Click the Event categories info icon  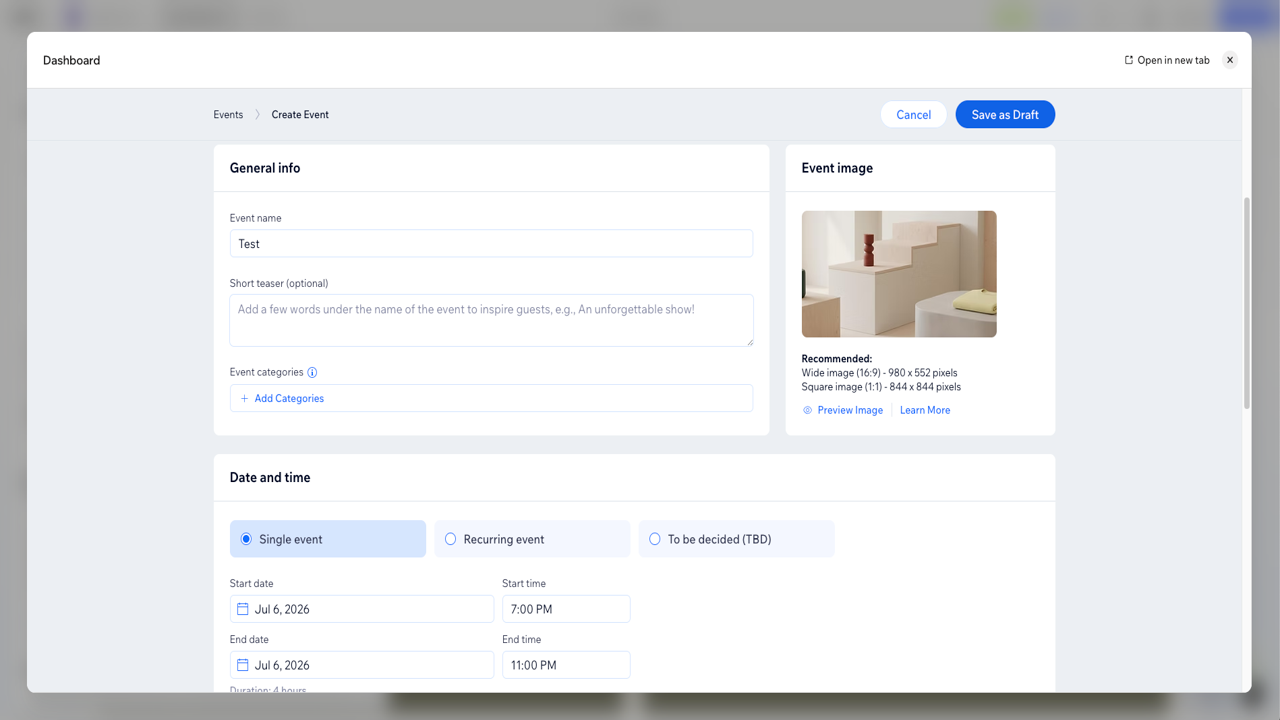(x=312, y=372)
